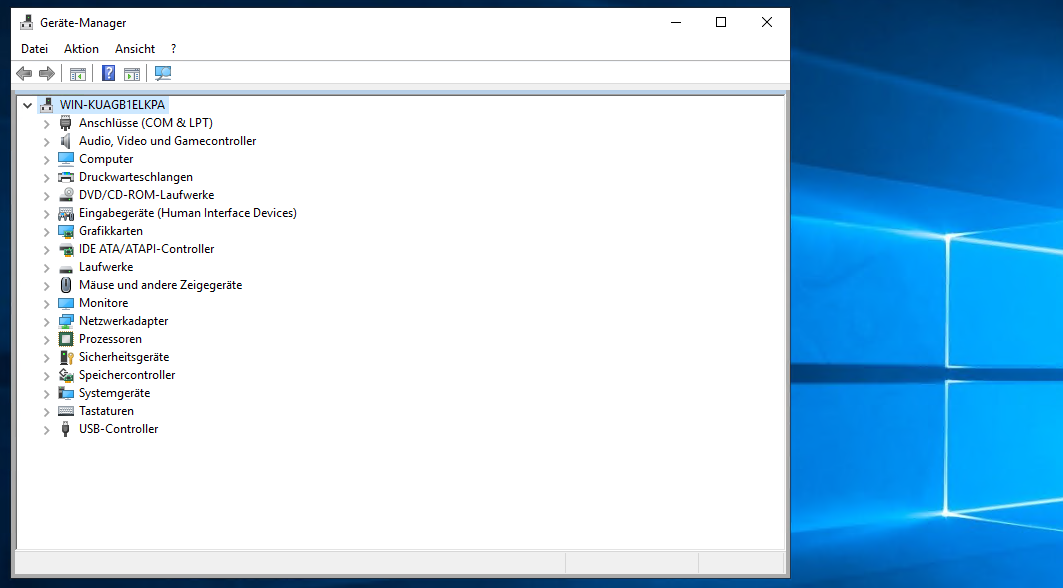The height and width of the screenshot is (588, 1063).
Task: Expand the Monitore category
Action: [46, 303]
